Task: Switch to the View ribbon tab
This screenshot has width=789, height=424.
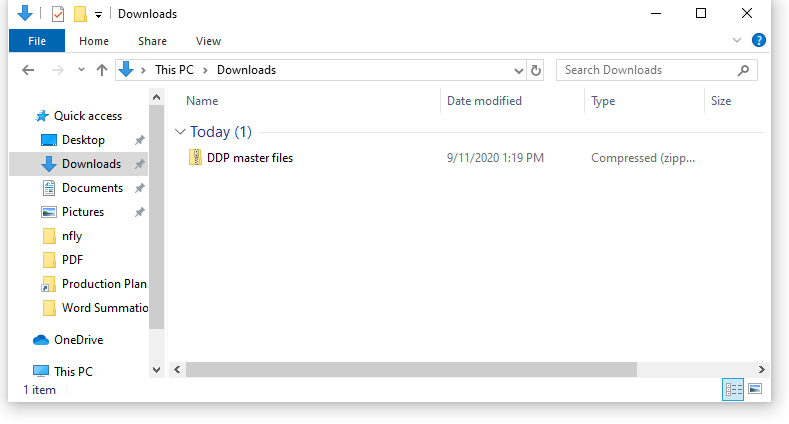Action: tap(208, 41)
